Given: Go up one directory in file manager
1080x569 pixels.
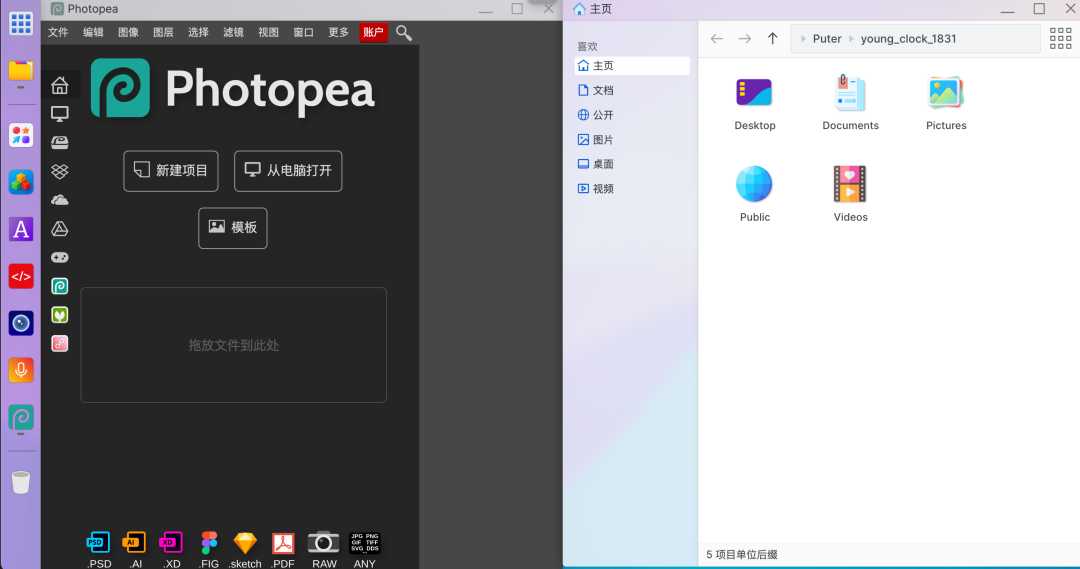Looking at the screenshot, I should pyautogui.click(x=773, y=39).
